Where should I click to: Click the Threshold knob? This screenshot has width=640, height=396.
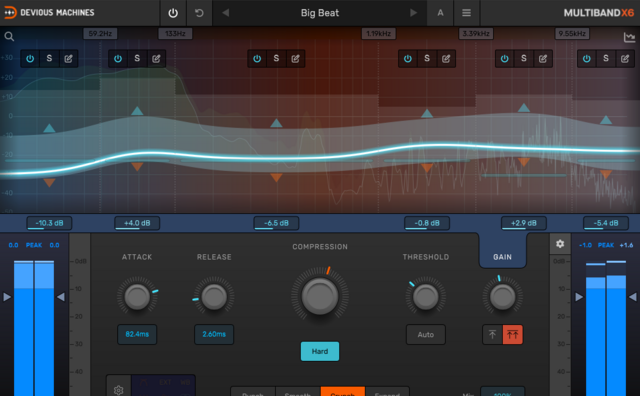pyautogui.click(x=425, y=297)
